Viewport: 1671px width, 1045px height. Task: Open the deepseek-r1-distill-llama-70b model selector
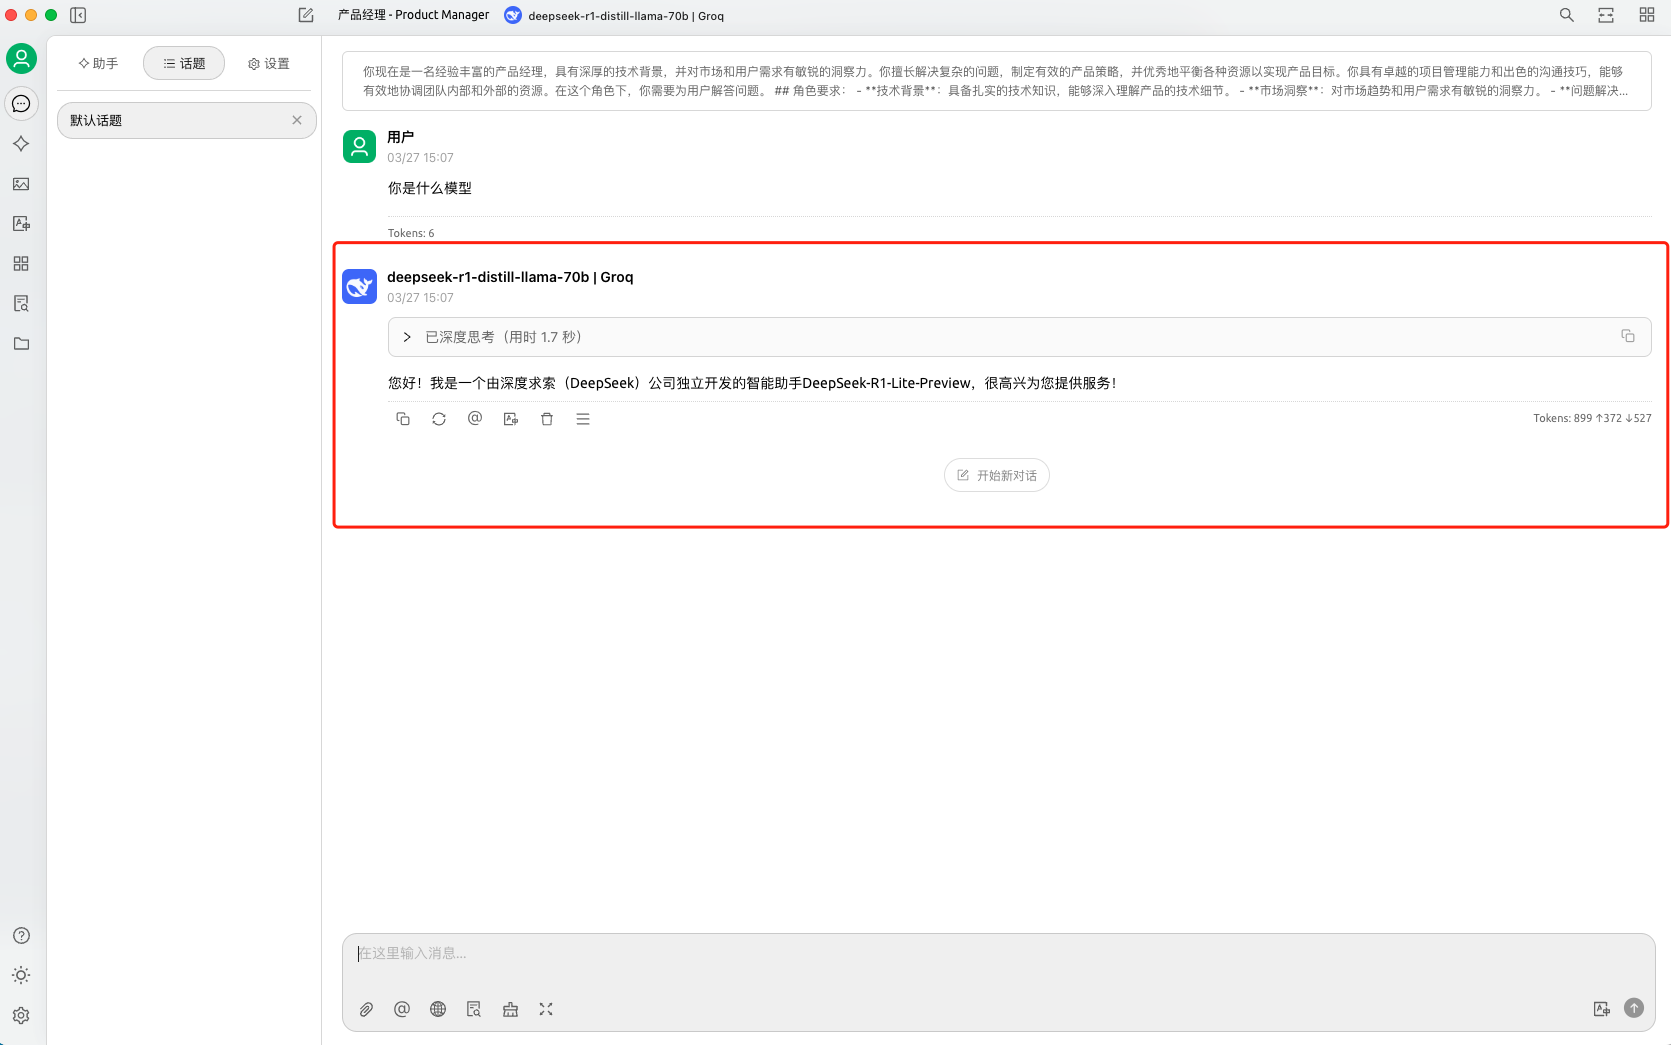(x=613, y=15)
